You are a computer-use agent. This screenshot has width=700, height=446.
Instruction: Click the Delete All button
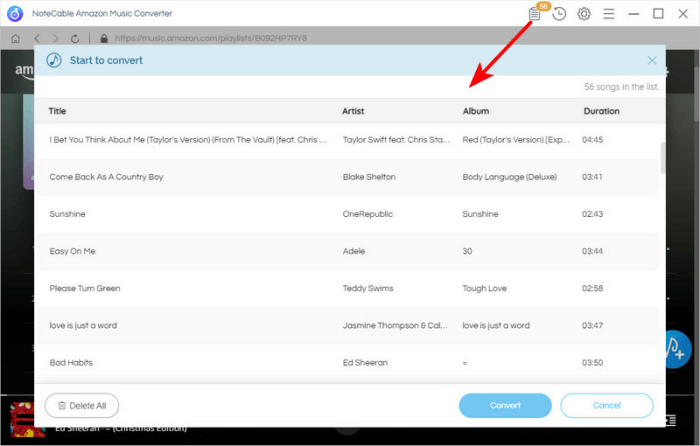click(x=82, y=405)
